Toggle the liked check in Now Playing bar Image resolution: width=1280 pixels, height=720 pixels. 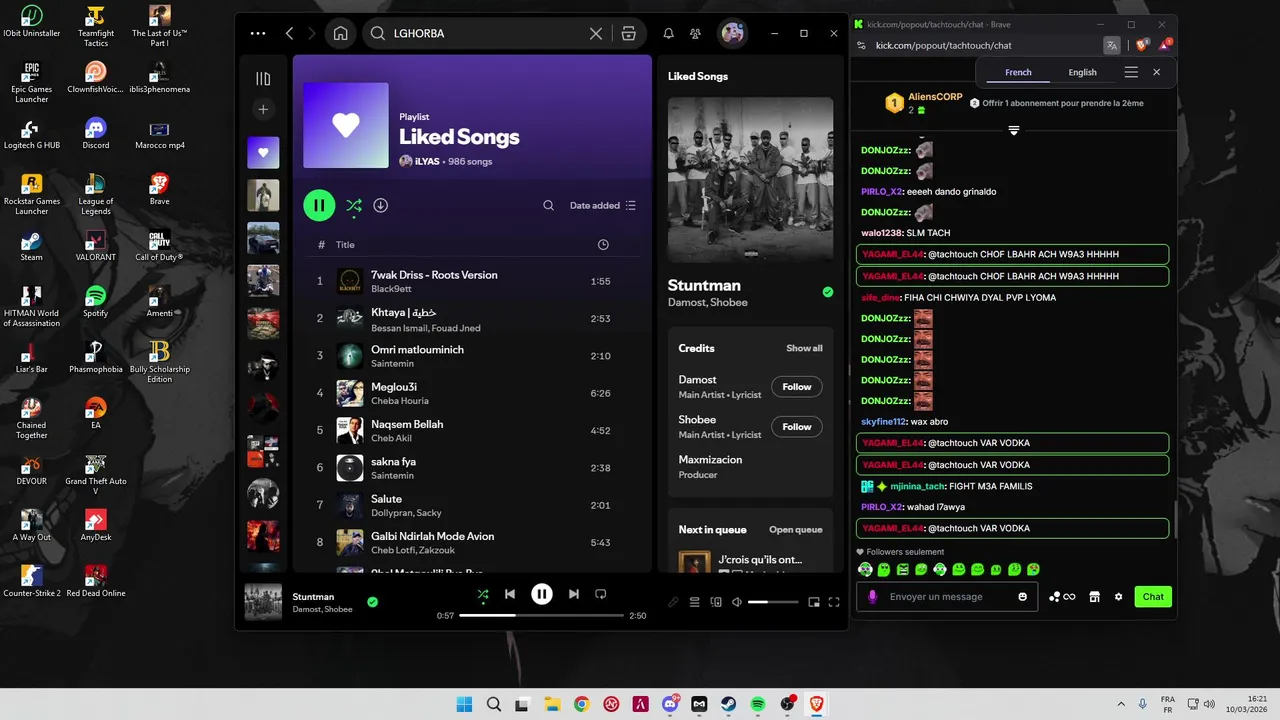[x=372, y=602]
